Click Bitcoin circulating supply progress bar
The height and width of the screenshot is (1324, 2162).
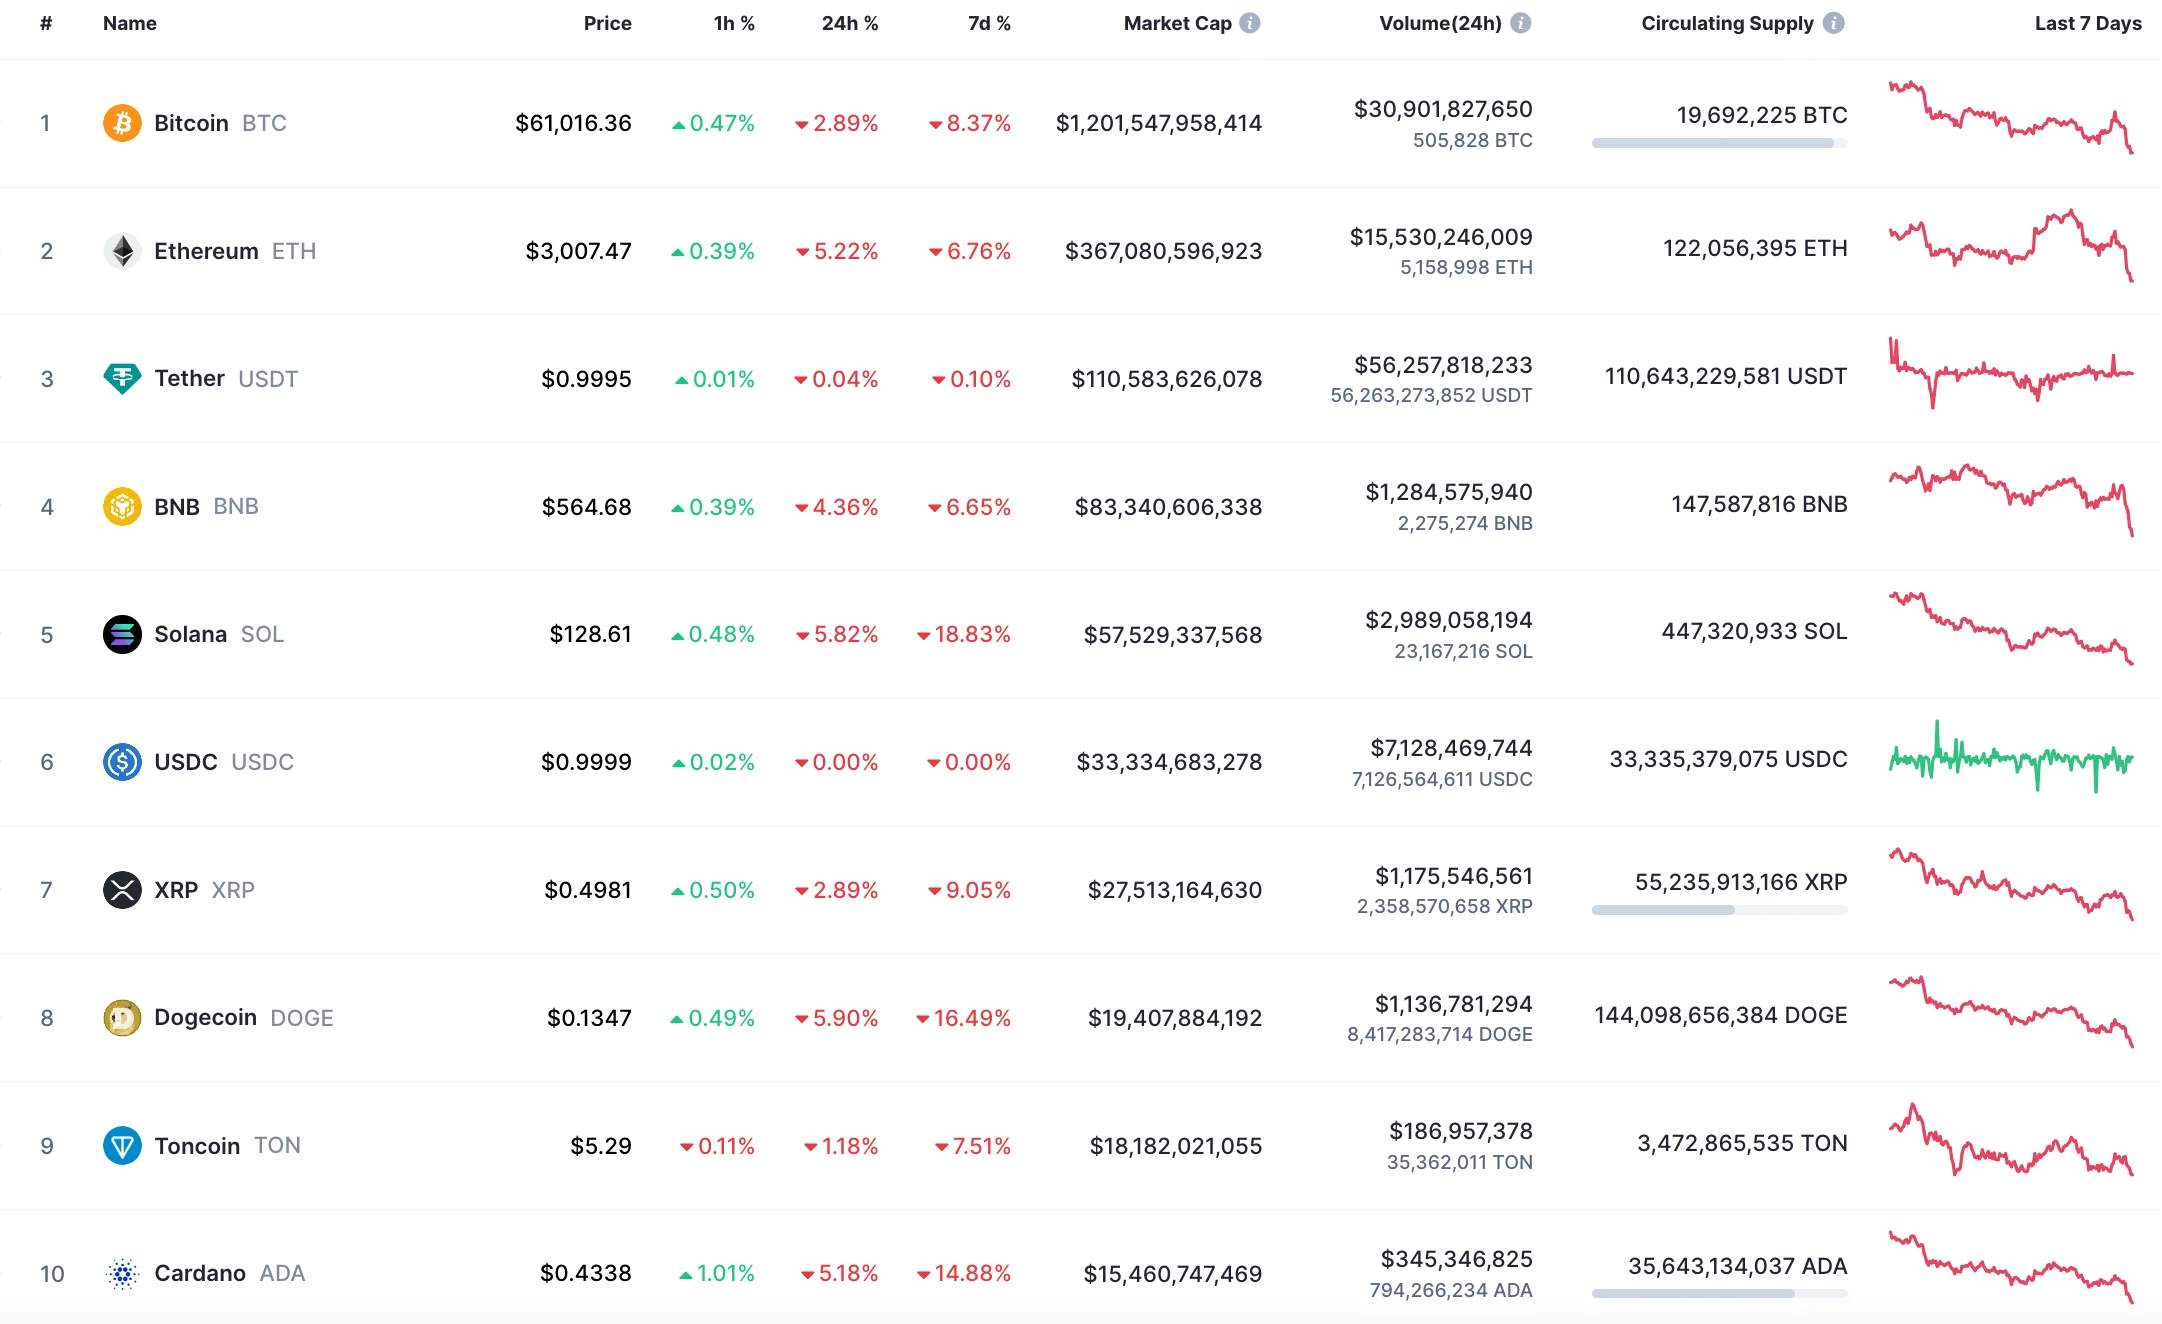[x=1718, y=143]
